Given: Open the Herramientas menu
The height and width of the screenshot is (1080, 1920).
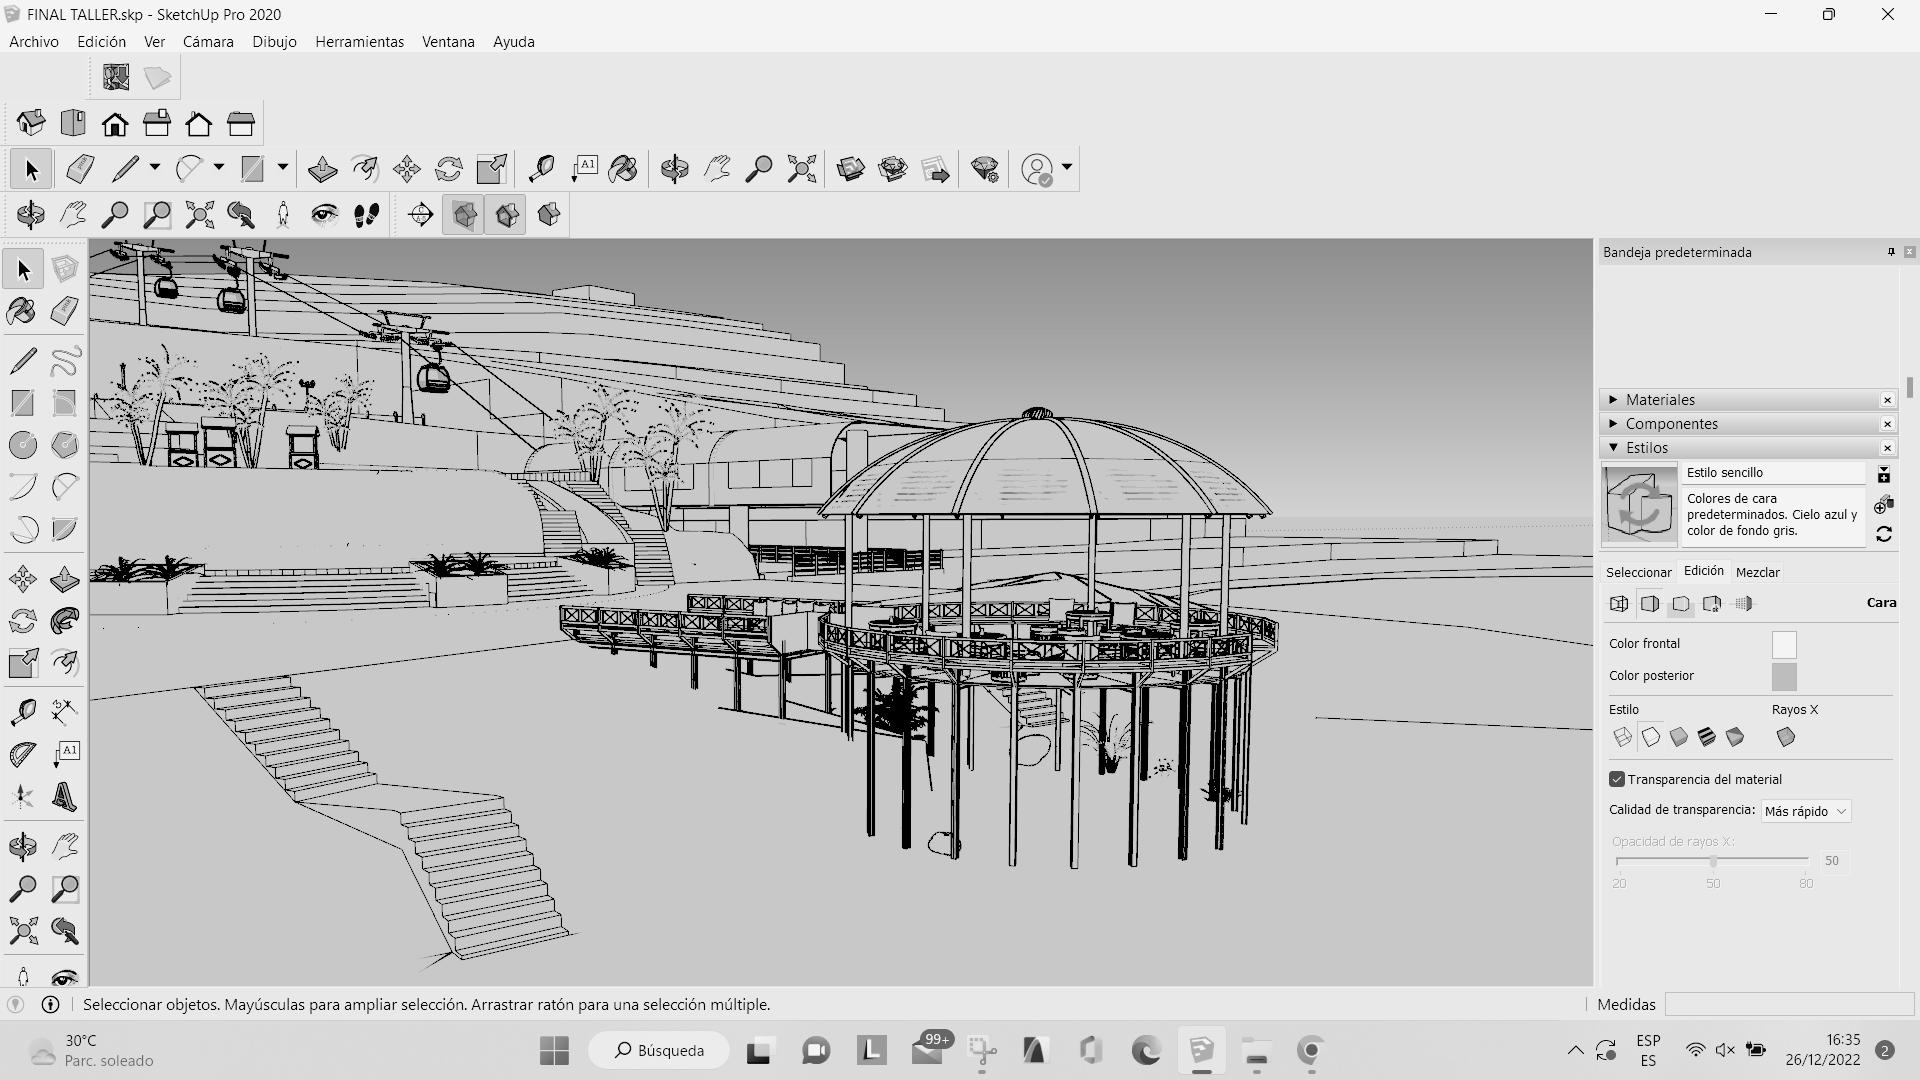Looking at the screenshot, I should [x=359, y=42].
